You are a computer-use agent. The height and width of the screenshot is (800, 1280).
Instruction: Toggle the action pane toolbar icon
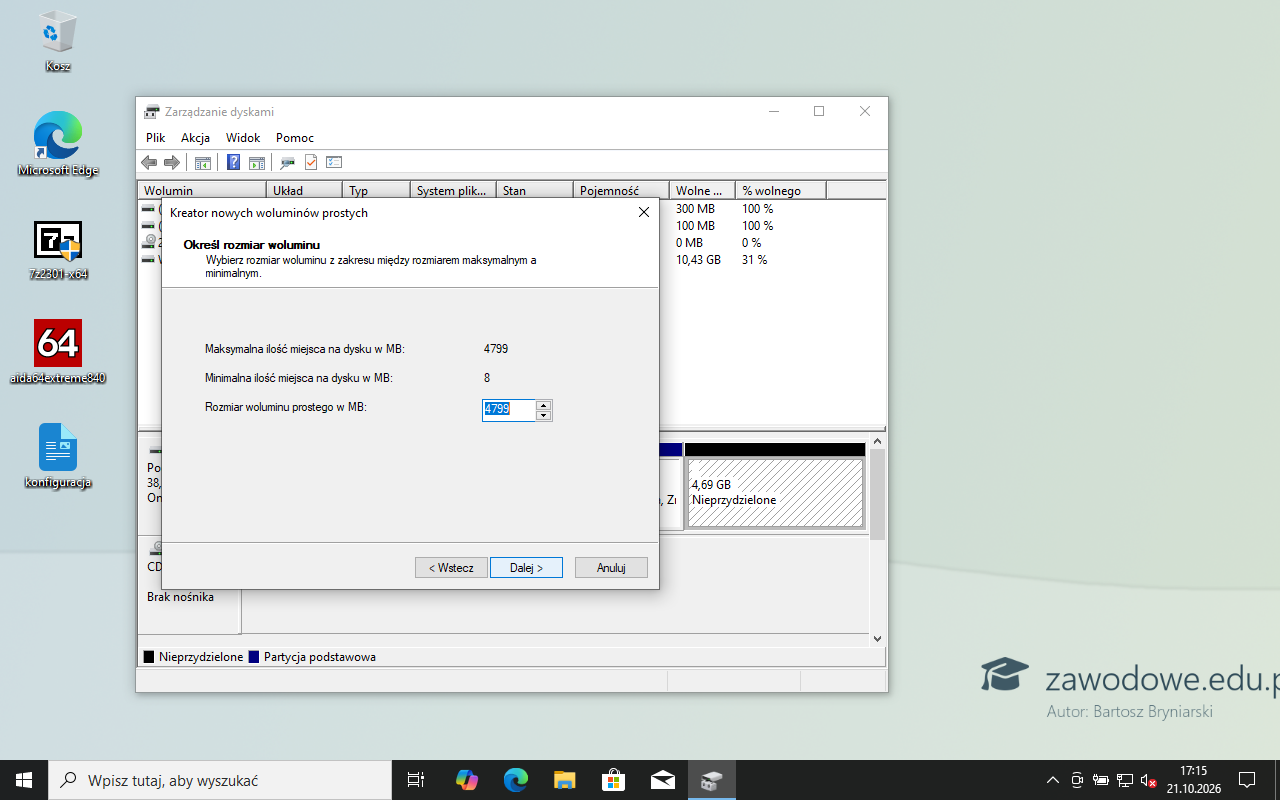pos(257,162)
